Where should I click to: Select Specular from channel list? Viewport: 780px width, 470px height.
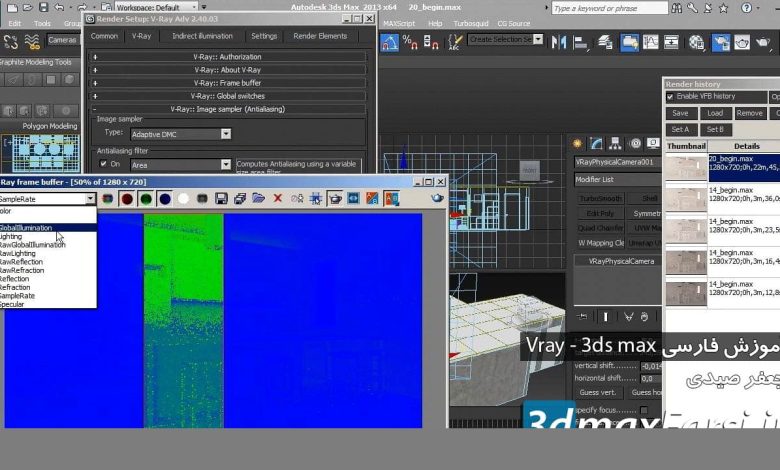tap(48, 304)
